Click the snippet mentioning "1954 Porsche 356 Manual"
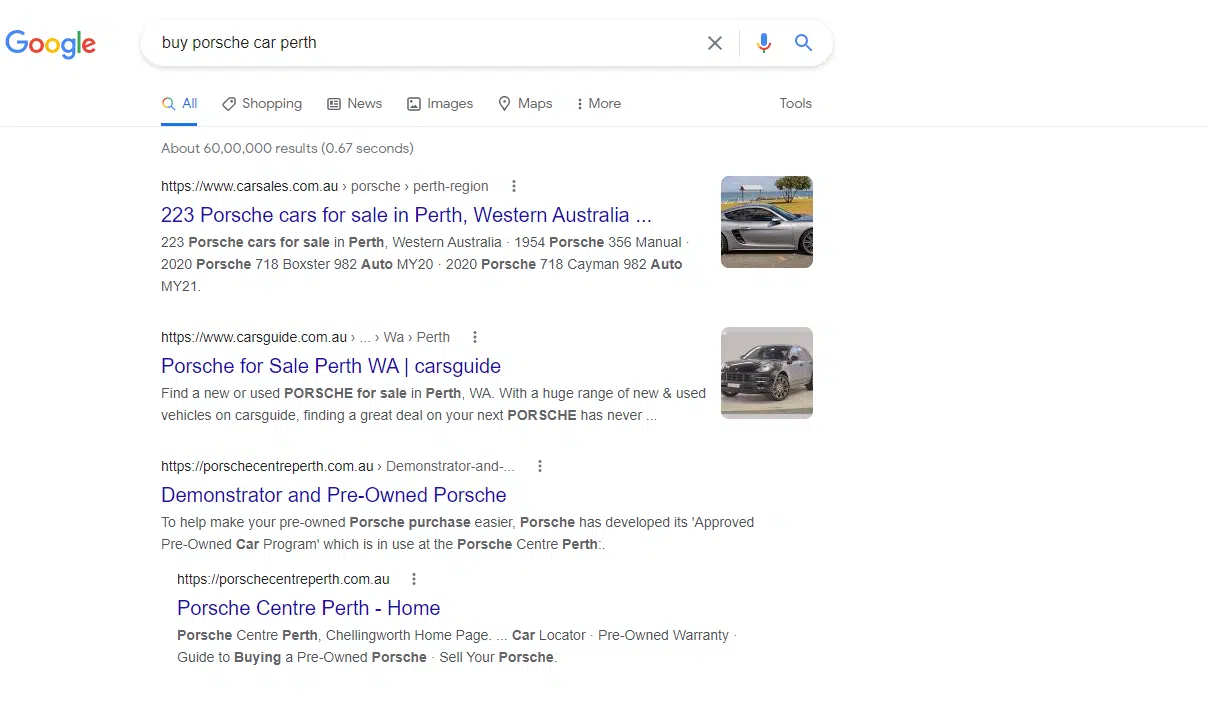Screen dimensions: 1209x702 coord(425,264)
